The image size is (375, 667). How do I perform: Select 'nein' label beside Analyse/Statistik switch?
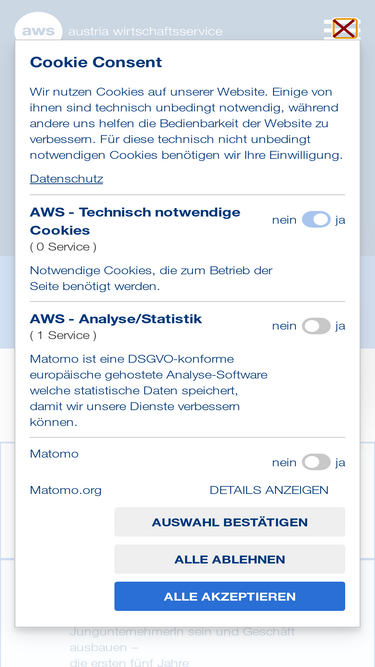[x=284, y=326]
